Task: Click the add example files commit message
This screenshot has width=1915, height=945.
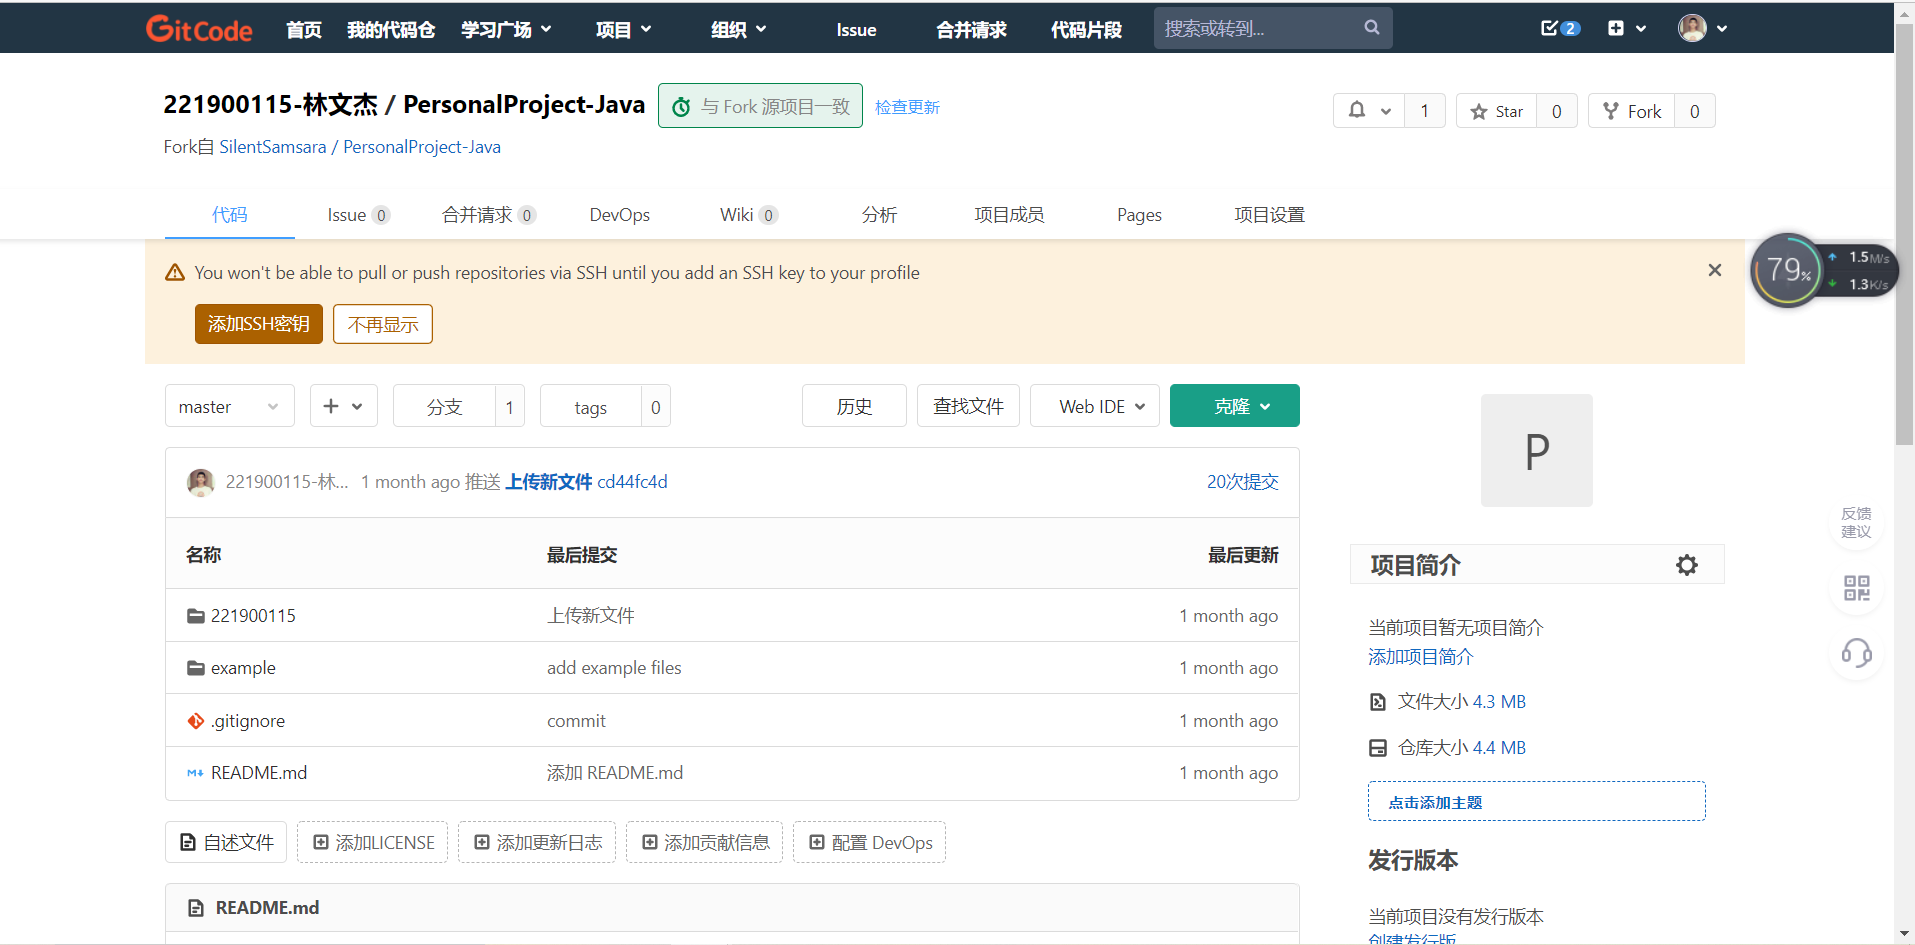Action: click(614, 668)
